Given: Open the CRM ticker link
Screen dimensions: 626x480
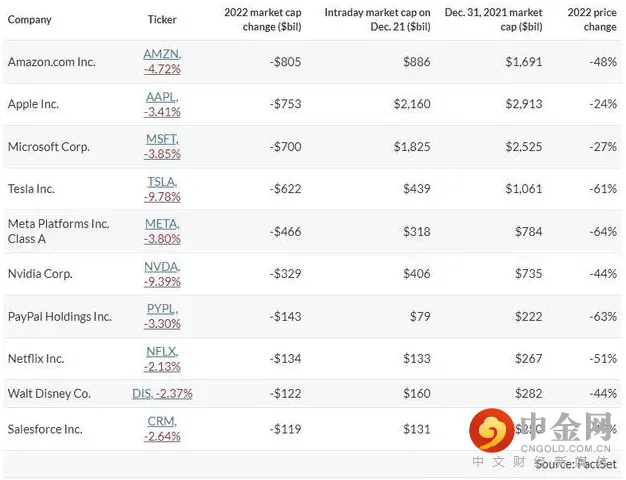Looking at the screenshot, I should tap(161, 421).
